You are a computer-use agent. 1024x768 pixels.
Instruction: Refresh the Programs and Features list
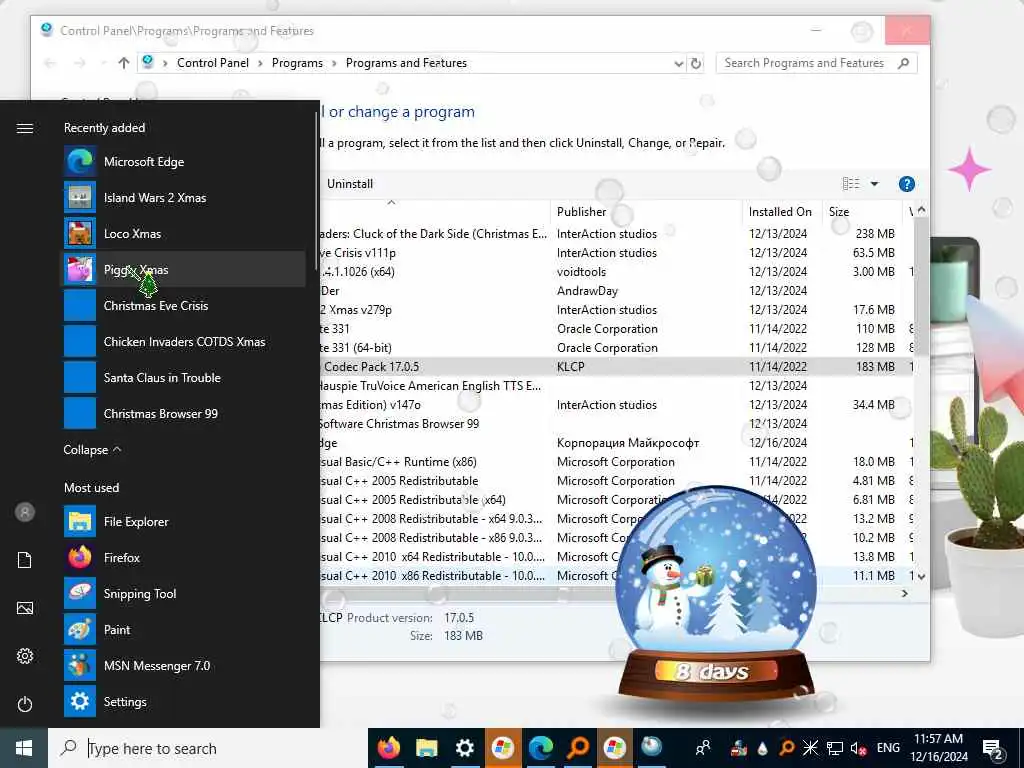point(696,63)
